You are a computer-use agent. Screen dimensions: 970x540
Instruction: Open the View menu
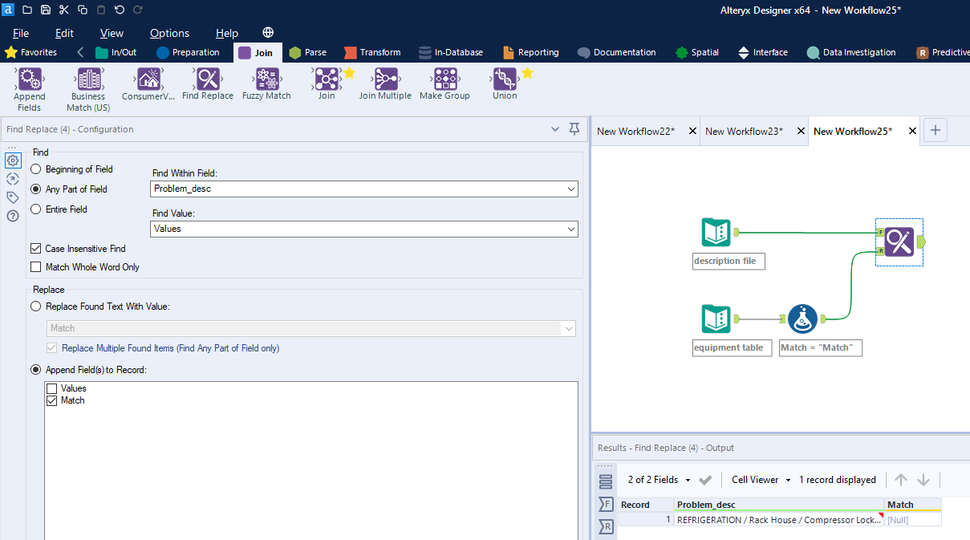[x=111, y=33]
